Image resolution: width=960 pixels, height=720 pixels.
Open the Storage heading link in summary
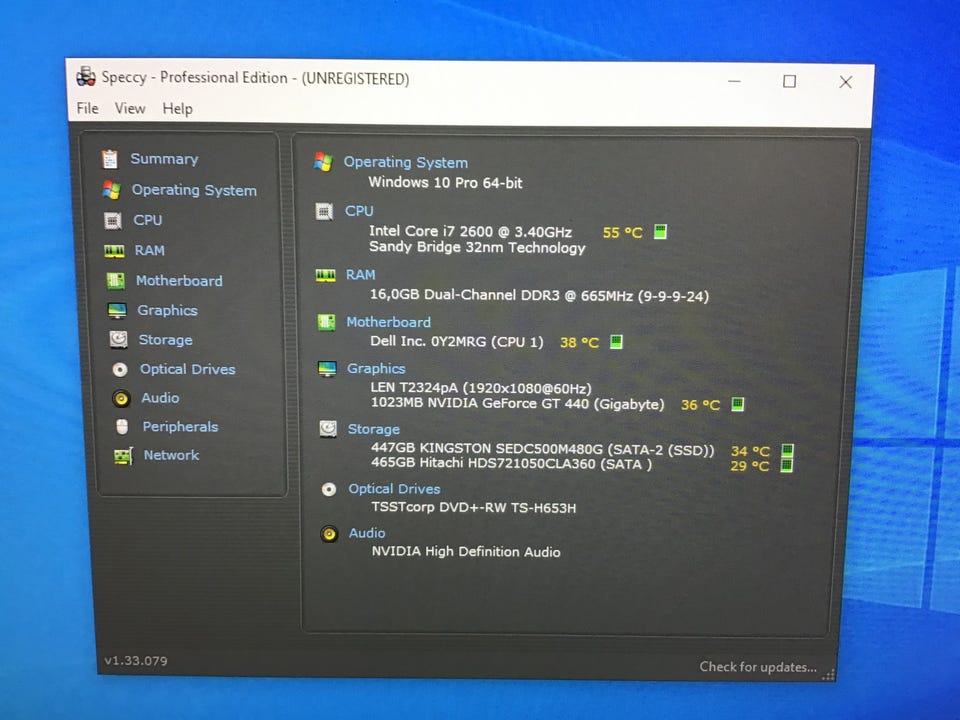pyautogui.click(x=373, y=429)
